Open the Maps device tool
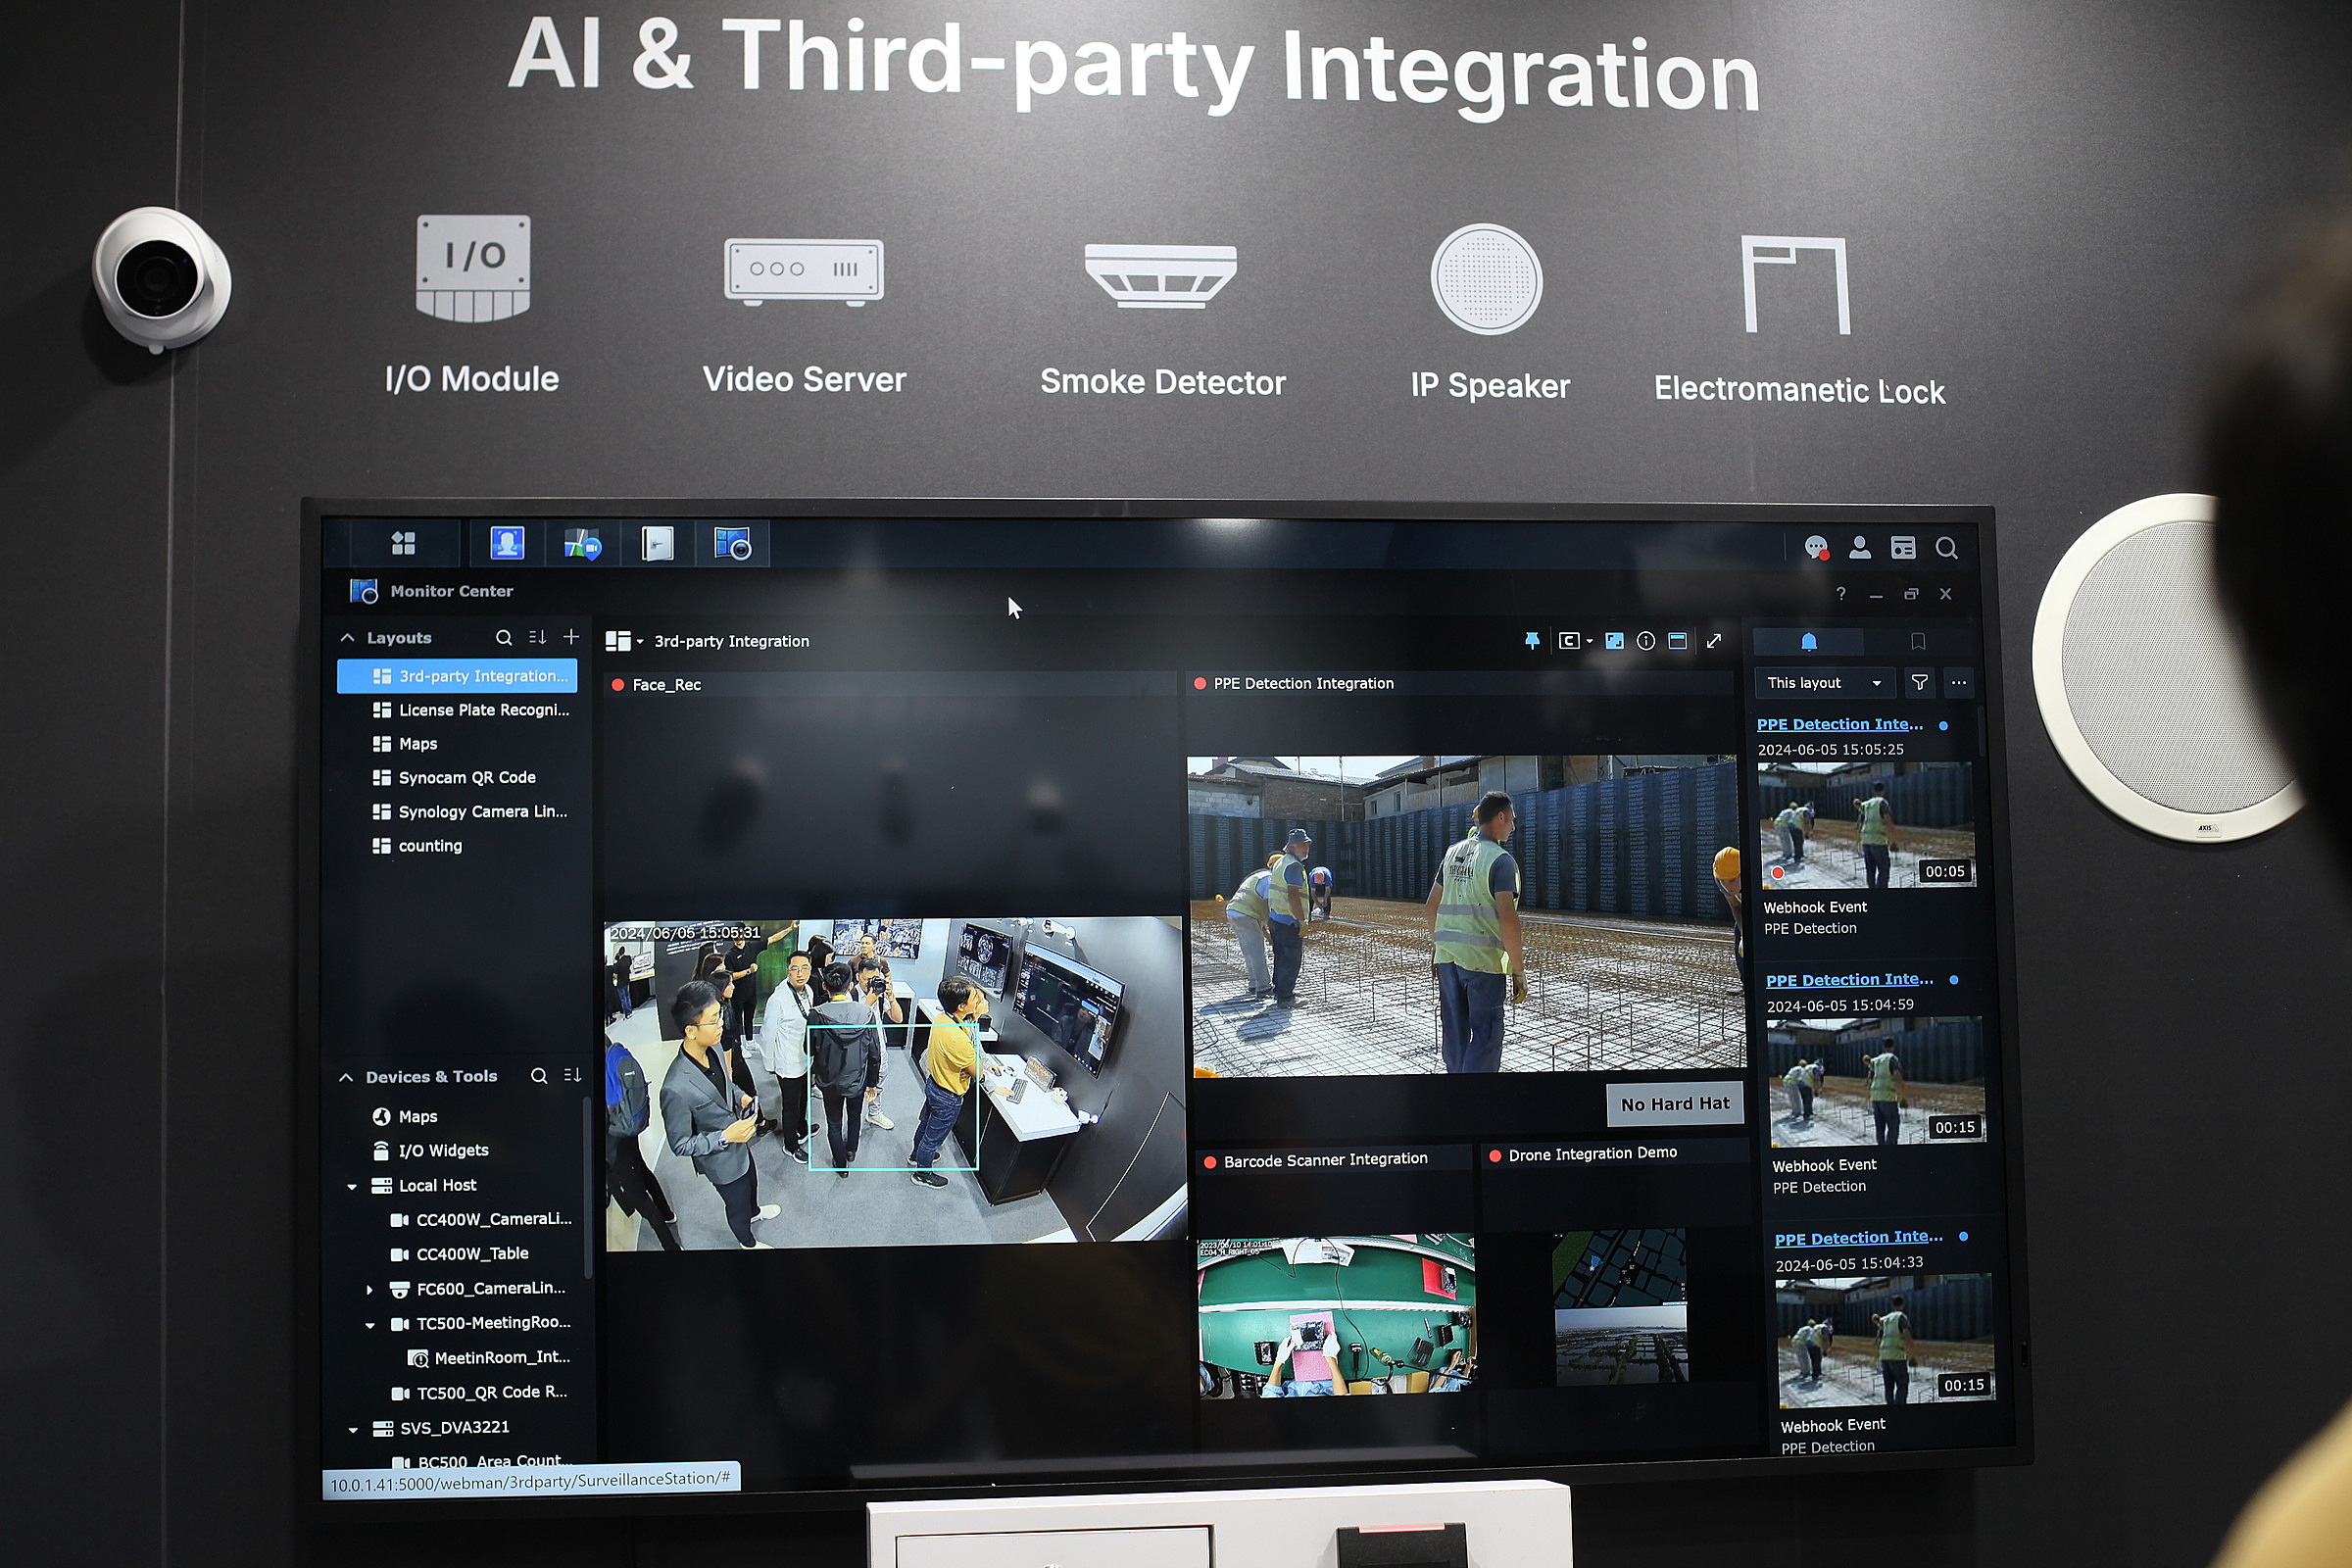 click(x=416, y=1113)
